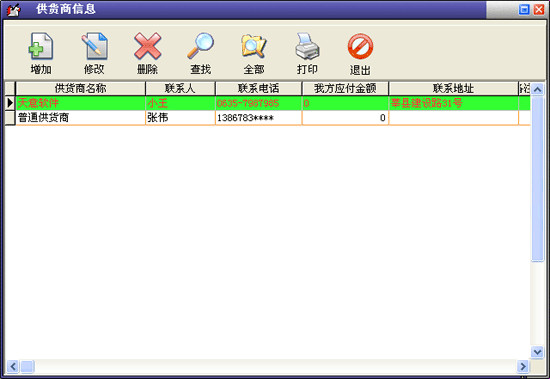Screen dimensions: 550x379
Task: Open the 修改 edit supplier tool
Action: [94, 53]
